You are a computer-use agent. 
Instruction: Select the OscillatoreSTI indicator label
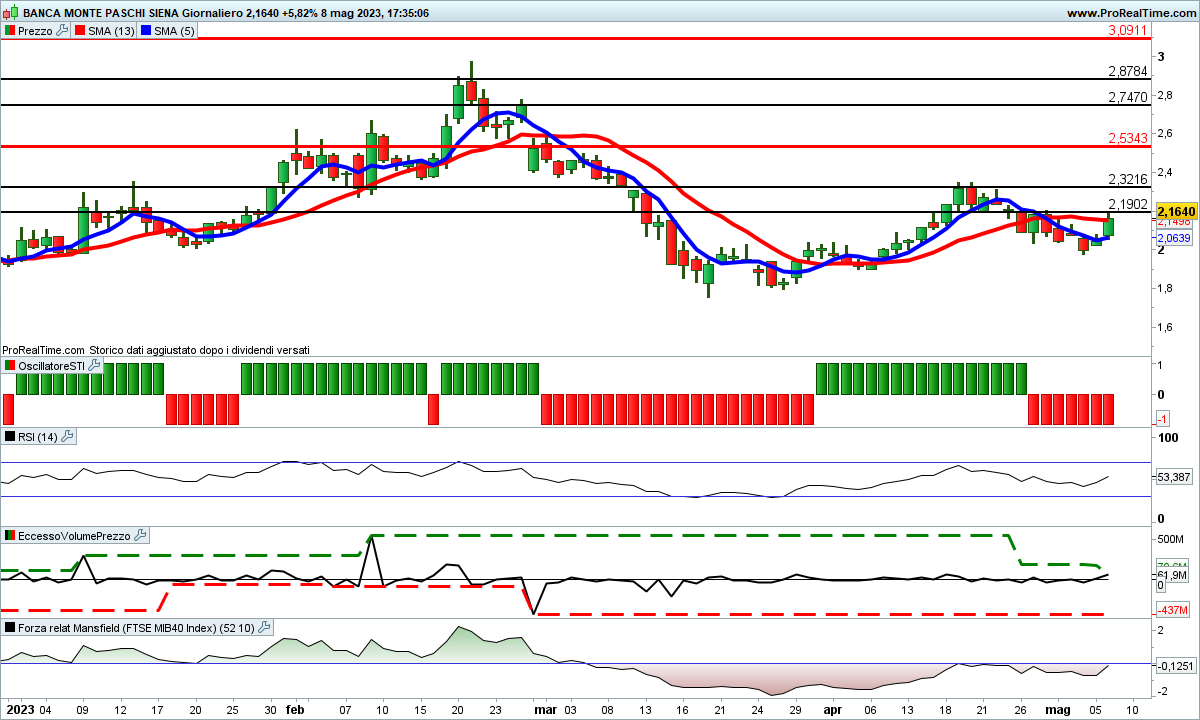coord(52,366)
